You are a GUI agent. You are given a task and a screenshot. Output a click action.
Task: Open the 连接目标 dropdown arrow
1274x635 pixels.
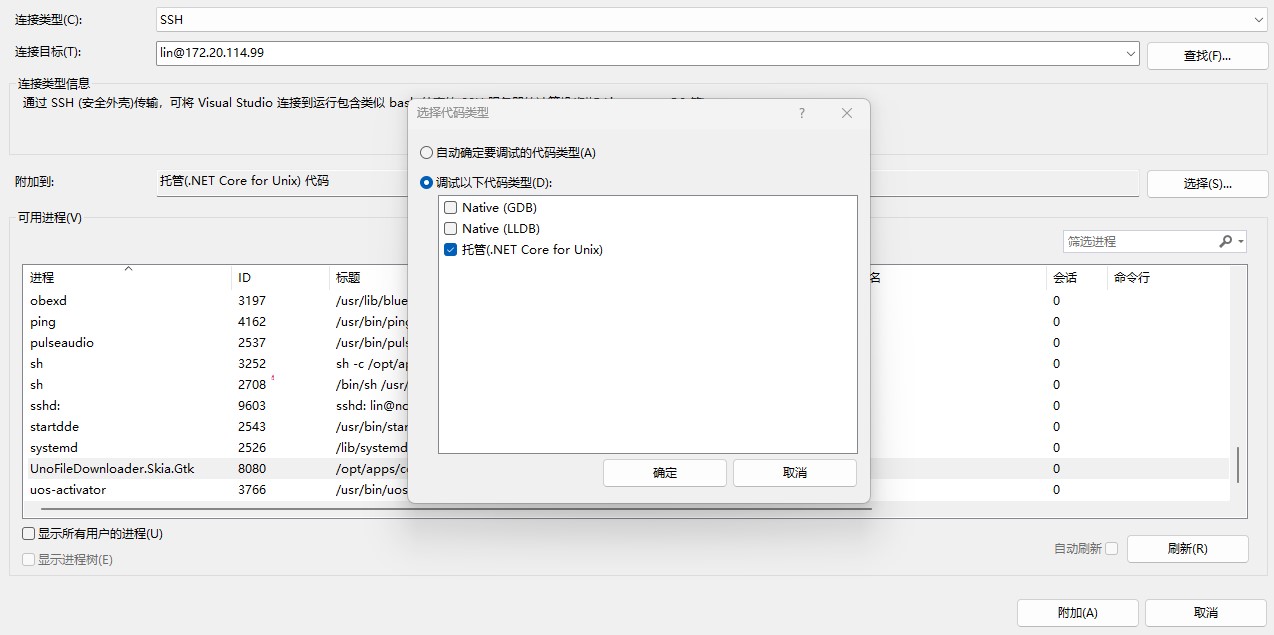pos(1131,54)
